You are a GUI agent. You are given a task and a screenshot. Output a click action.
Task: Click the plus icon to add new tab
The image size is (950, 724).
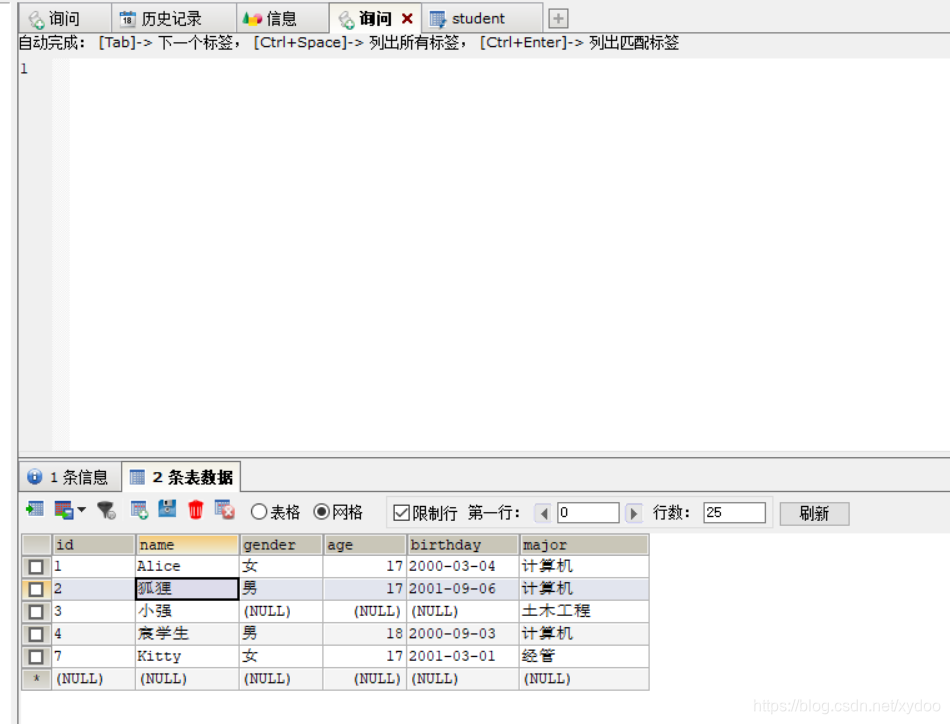coord(558,19)
